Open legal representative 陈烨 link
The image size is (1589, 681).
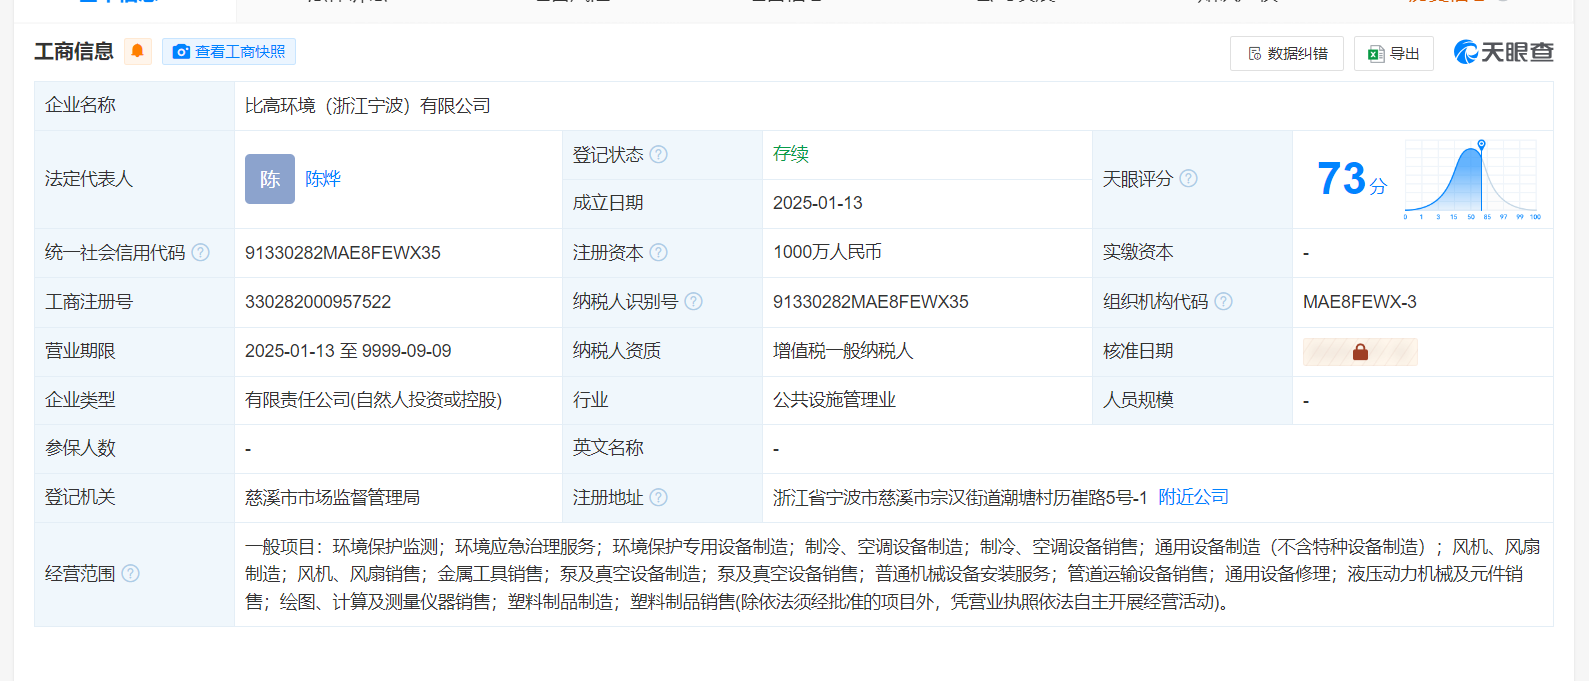[x=323, y=179]
